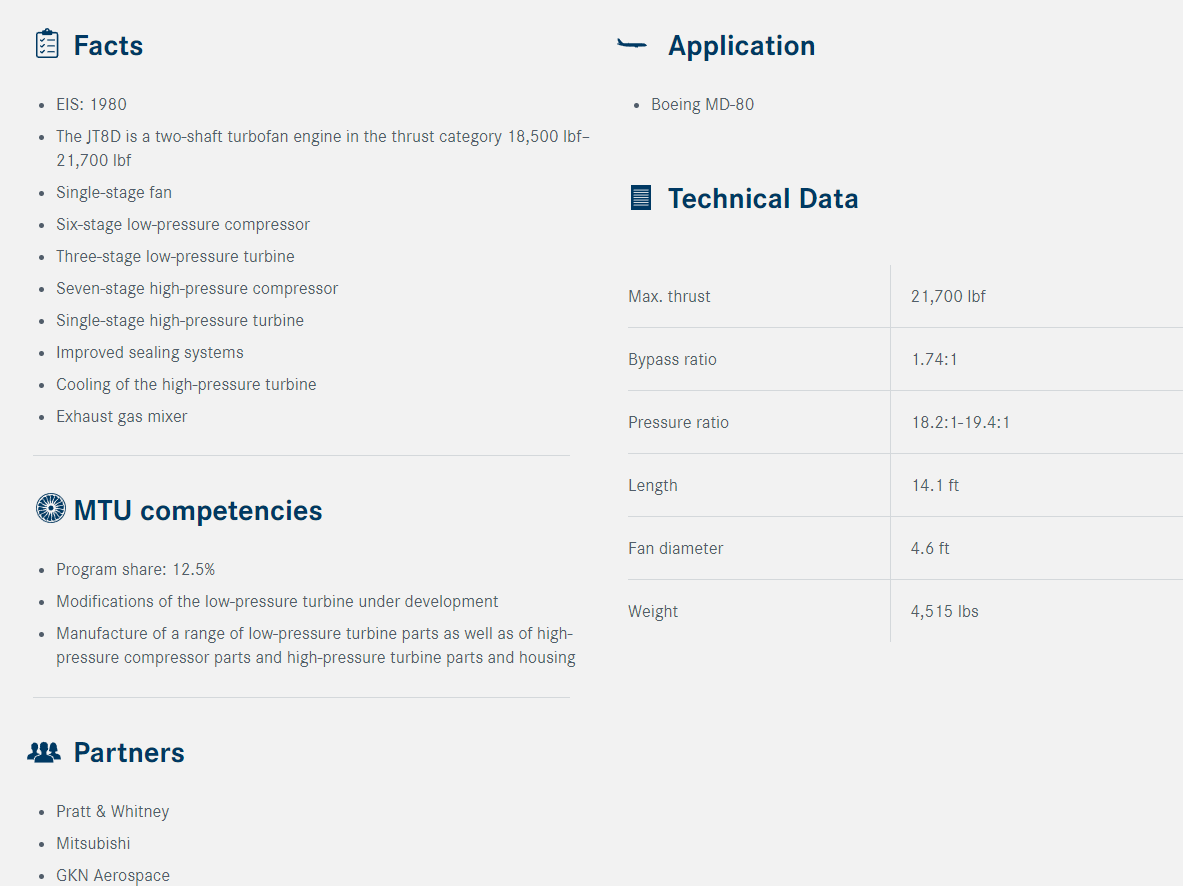
Task: Click 'Three-stage low-pressure turbine' item
Action: (175, 257)
